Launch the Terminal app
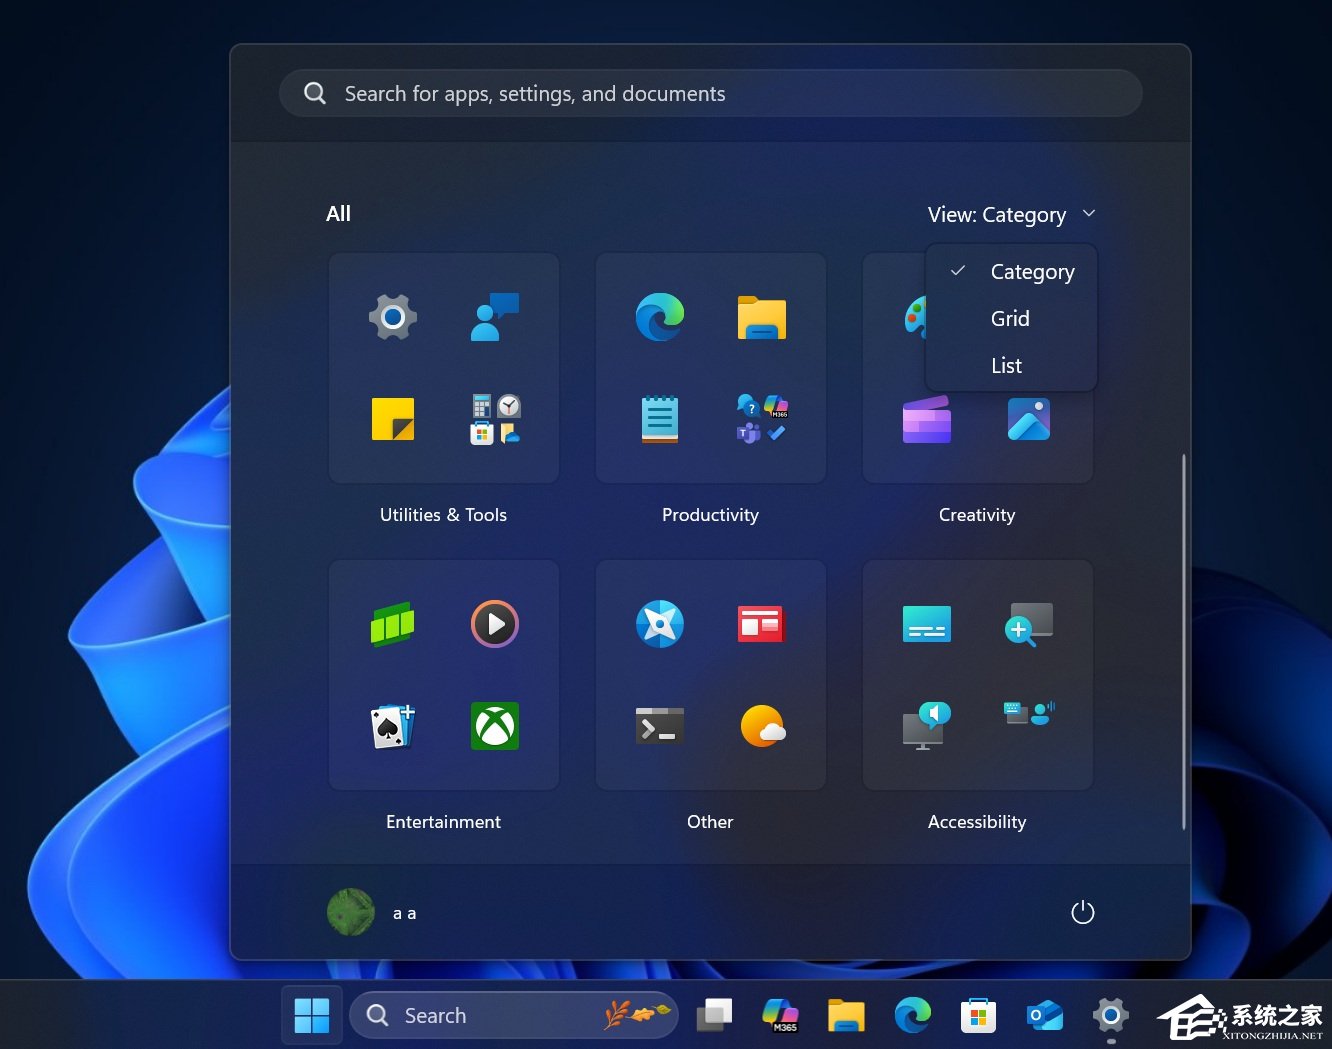 tap(660, 726)
